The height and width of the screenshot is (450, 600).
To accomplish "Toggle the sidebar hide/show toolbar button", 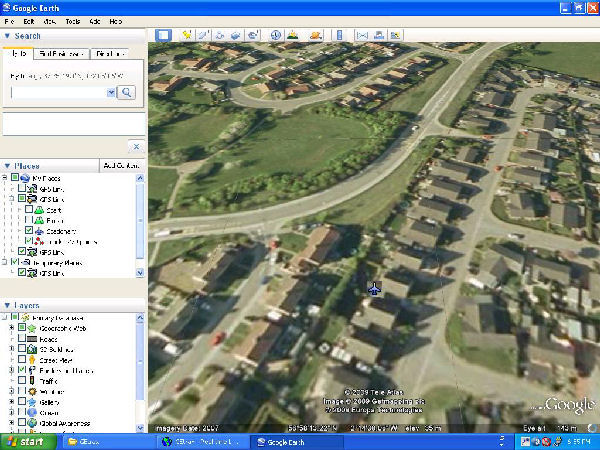I will point(163,35).
